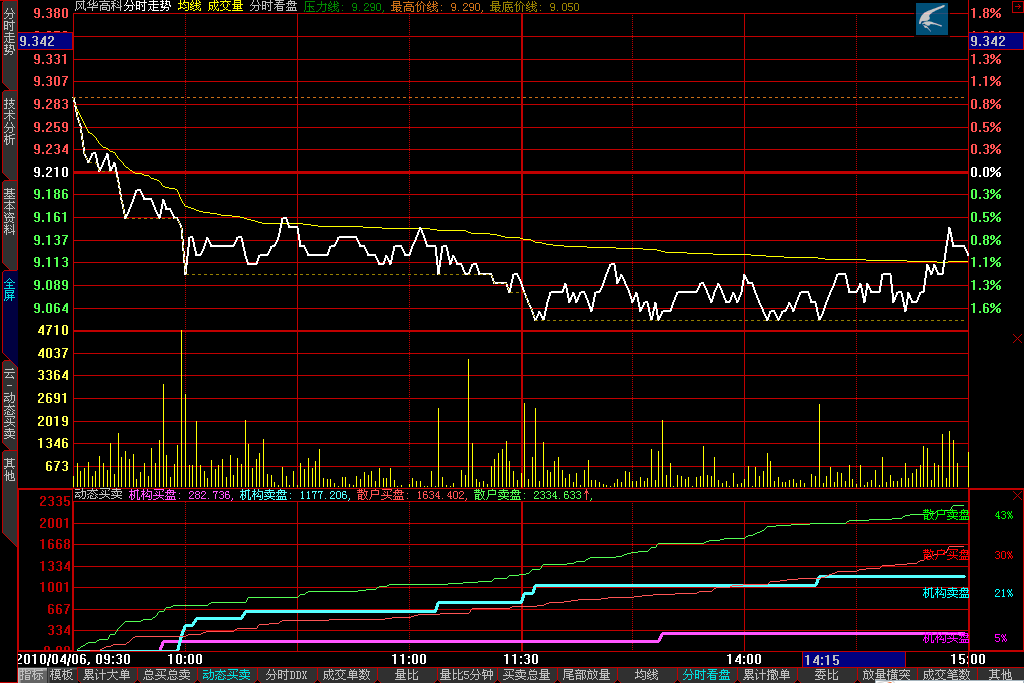The width and height of the screenshot is (1024, 683).
Task: Select the 尾部放量 indicator in bottom bar
Action: (x=586, y=675)
